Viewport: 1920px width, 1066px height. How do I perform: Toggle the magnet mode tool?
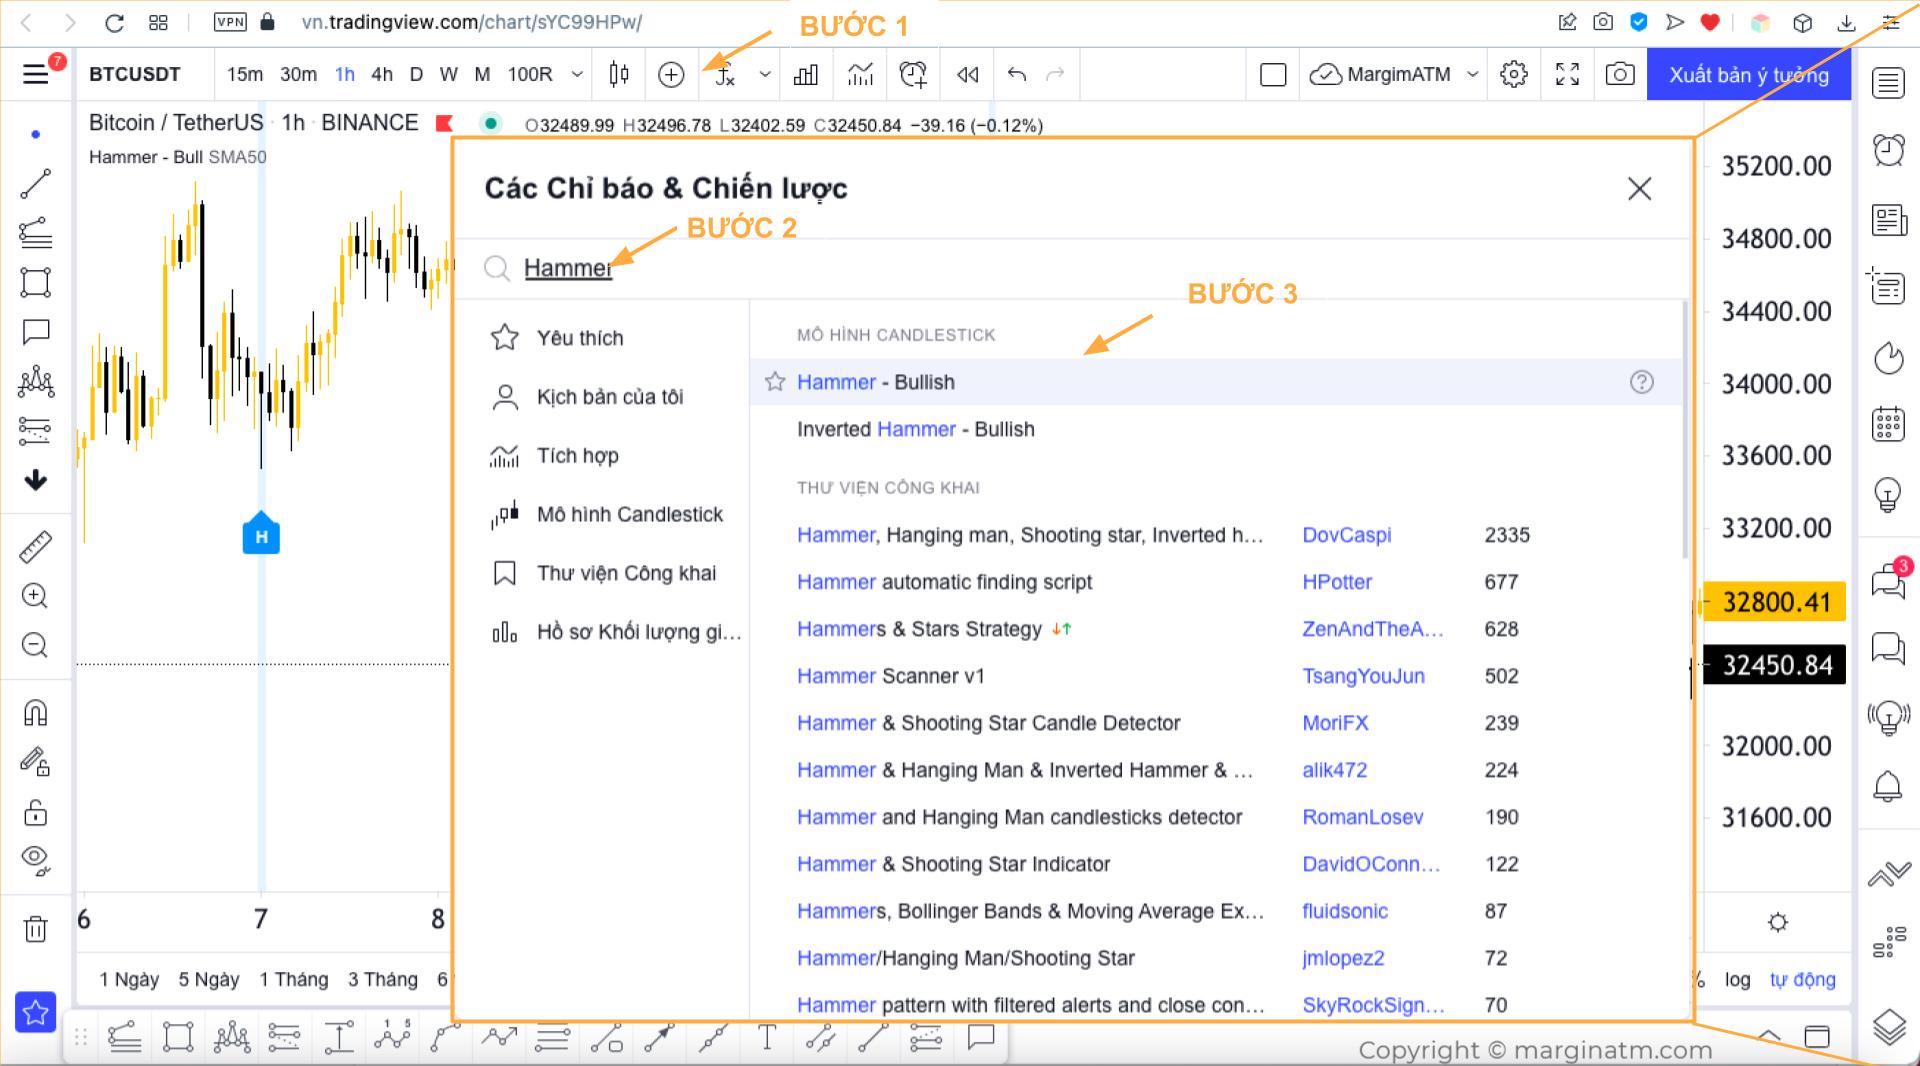(36, 713)
